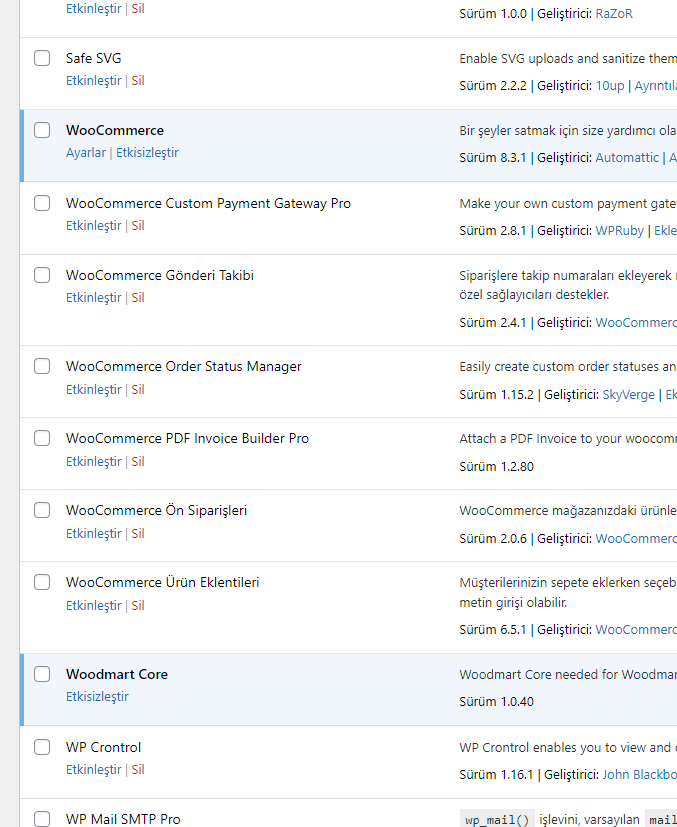Image resolution: width=677 pixels, height=827 pixels.
Task: Activate Safe SVG with Etkinleştir
Action: point(93,81)
